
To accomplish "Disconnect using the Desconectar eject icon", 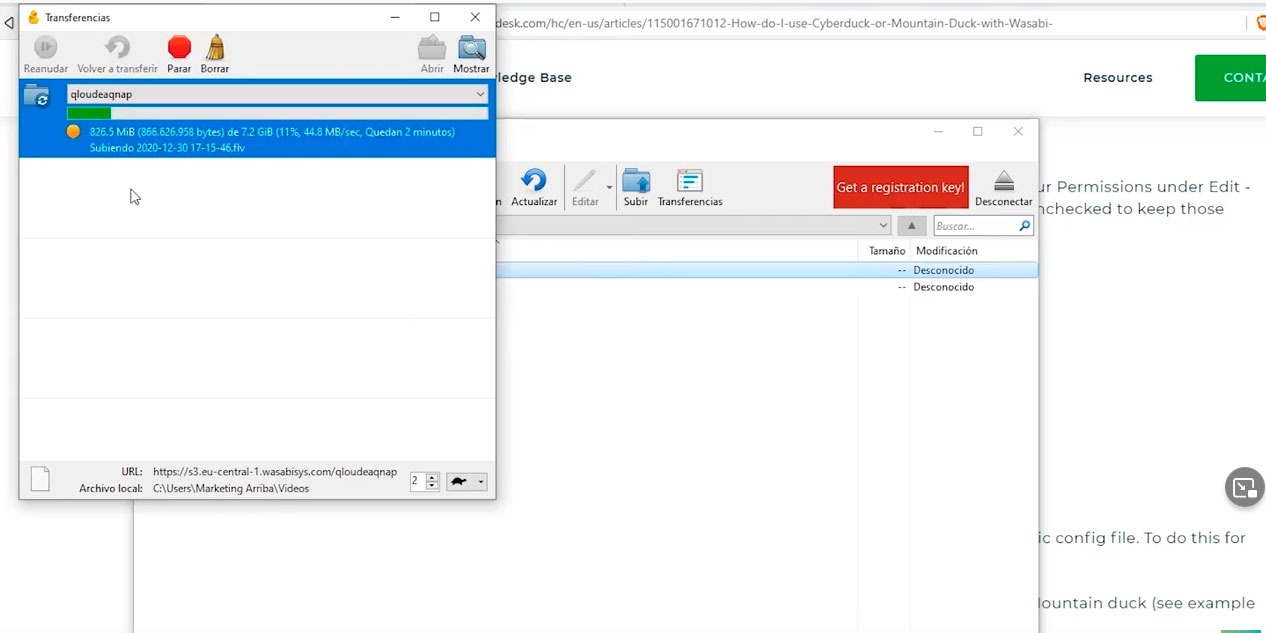I will [x=1004, y=181].
